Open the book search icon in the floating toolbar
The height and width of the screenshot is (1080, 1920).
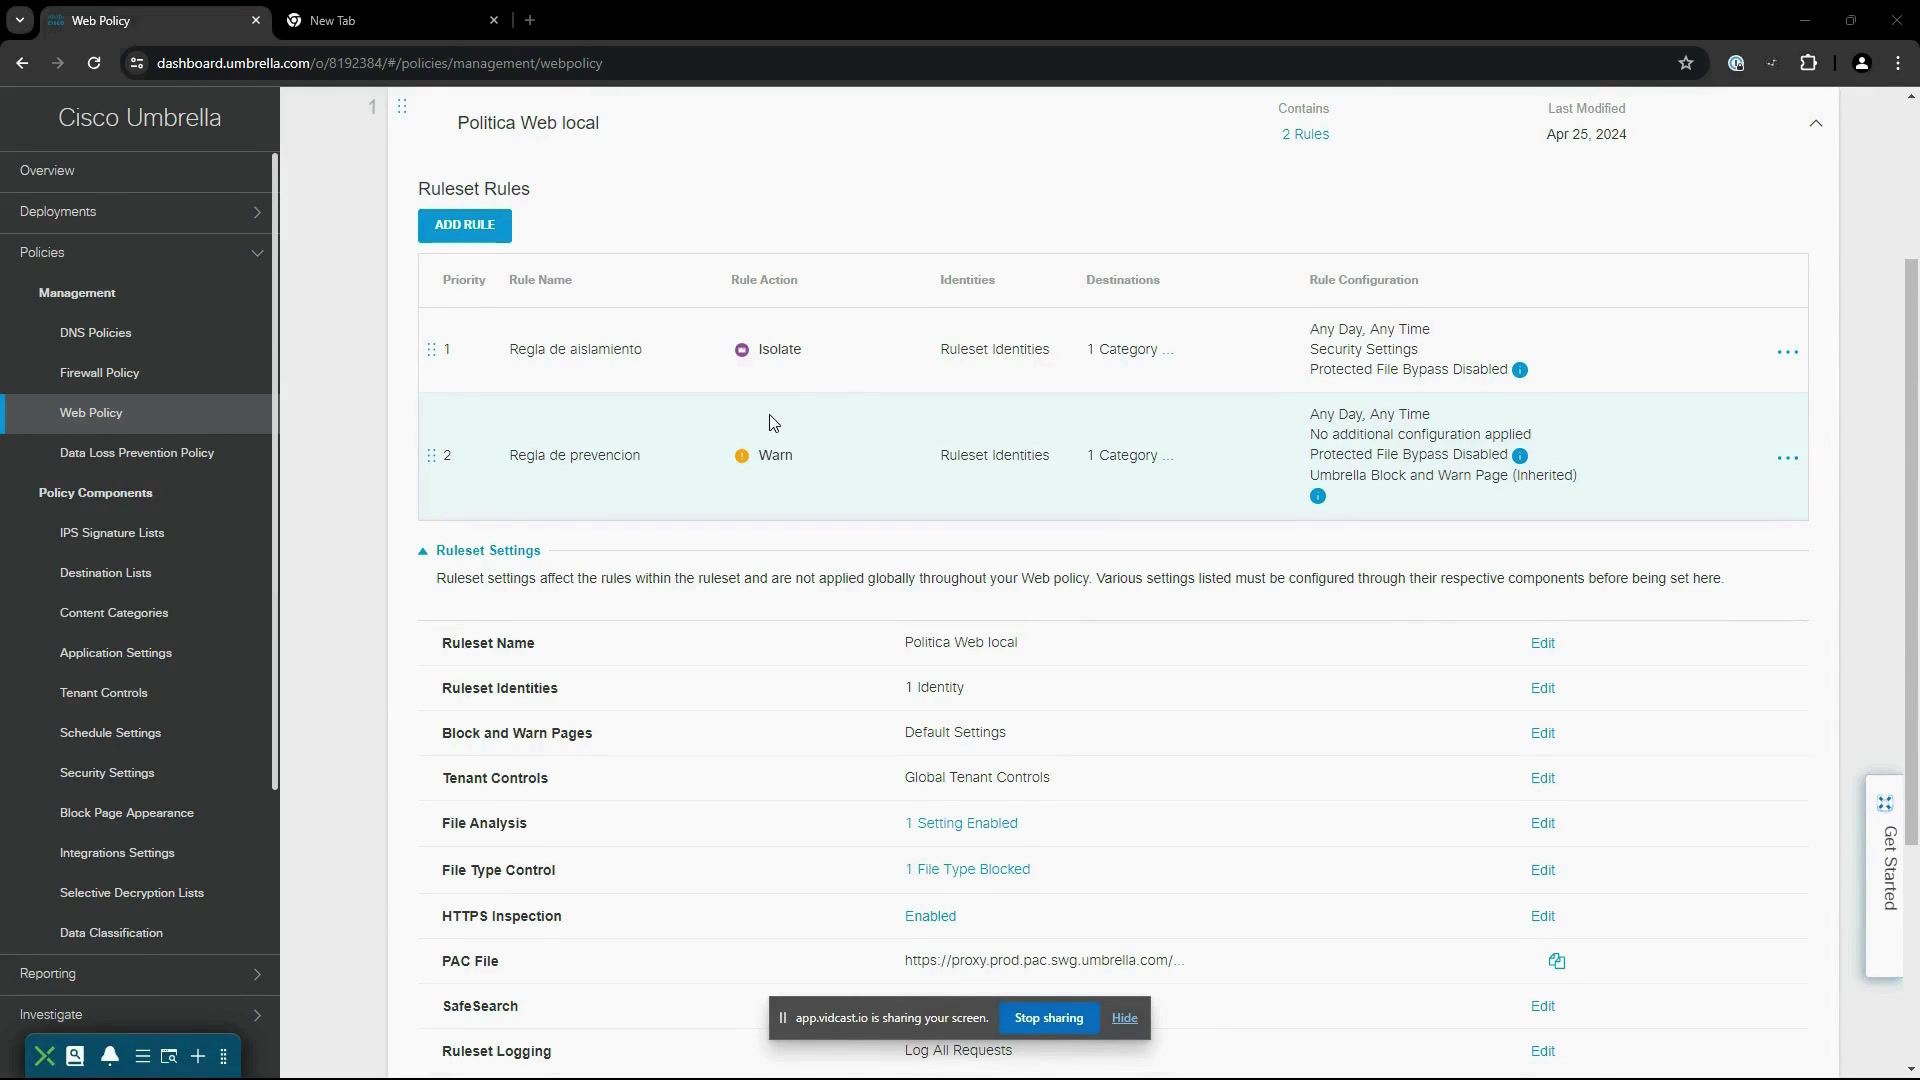[75, 1056]
